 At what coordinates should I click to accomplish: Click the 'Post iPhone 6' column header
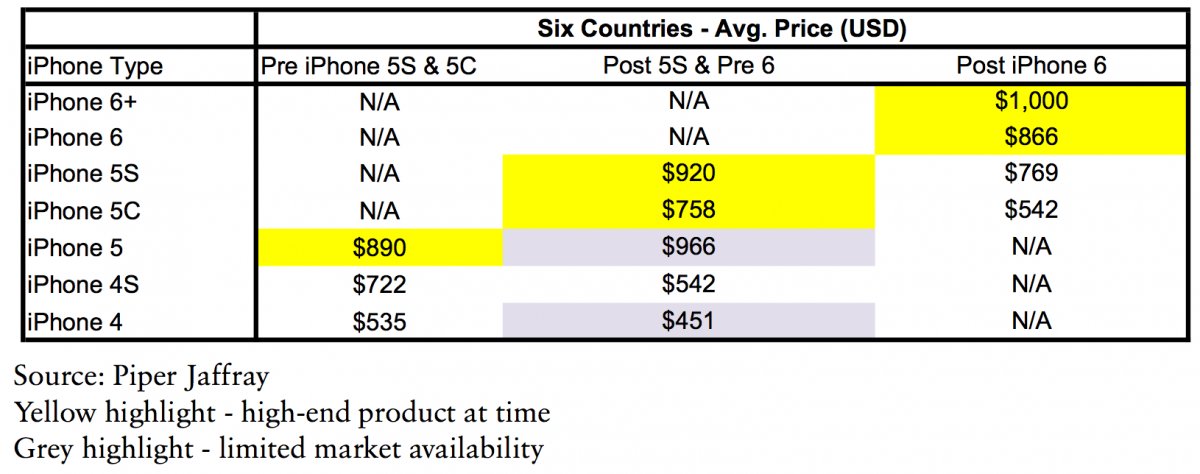(x=1033, y=67)
